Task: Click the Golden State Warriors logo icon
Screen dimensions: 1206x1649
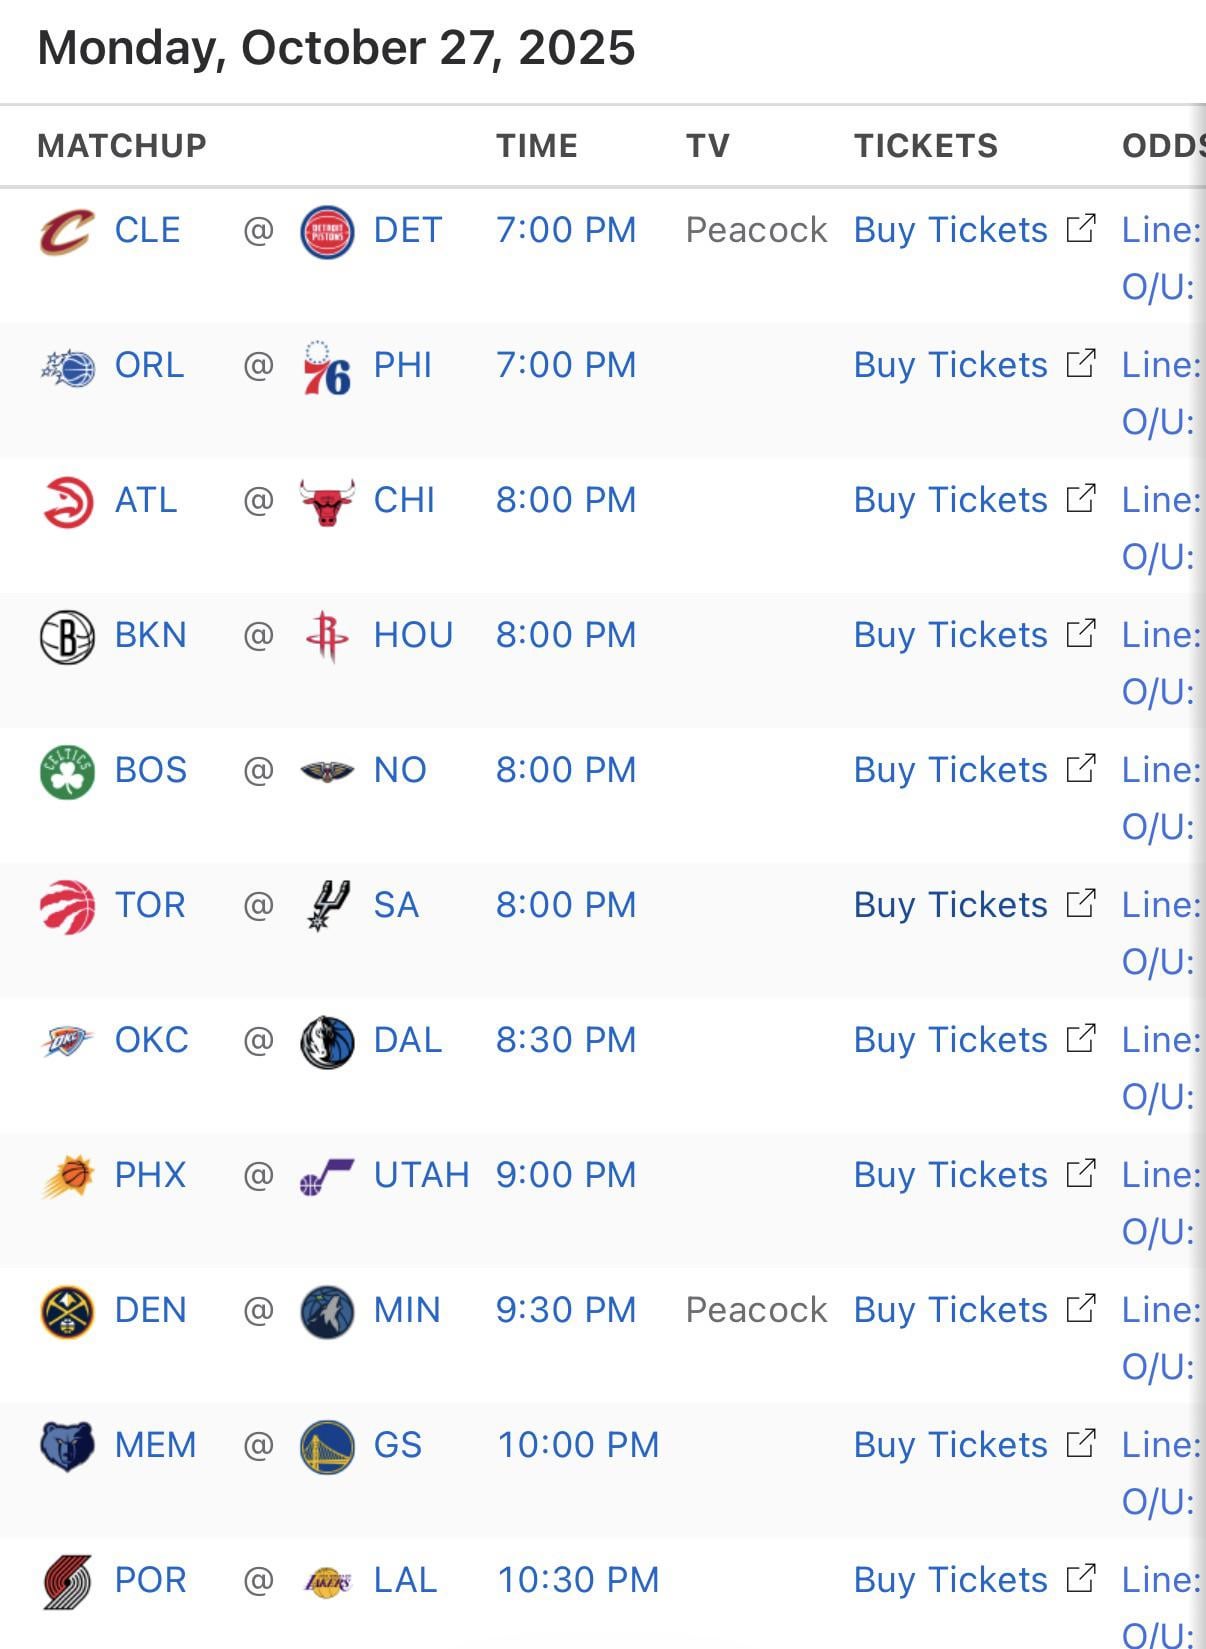Action: coord(327,1446)
